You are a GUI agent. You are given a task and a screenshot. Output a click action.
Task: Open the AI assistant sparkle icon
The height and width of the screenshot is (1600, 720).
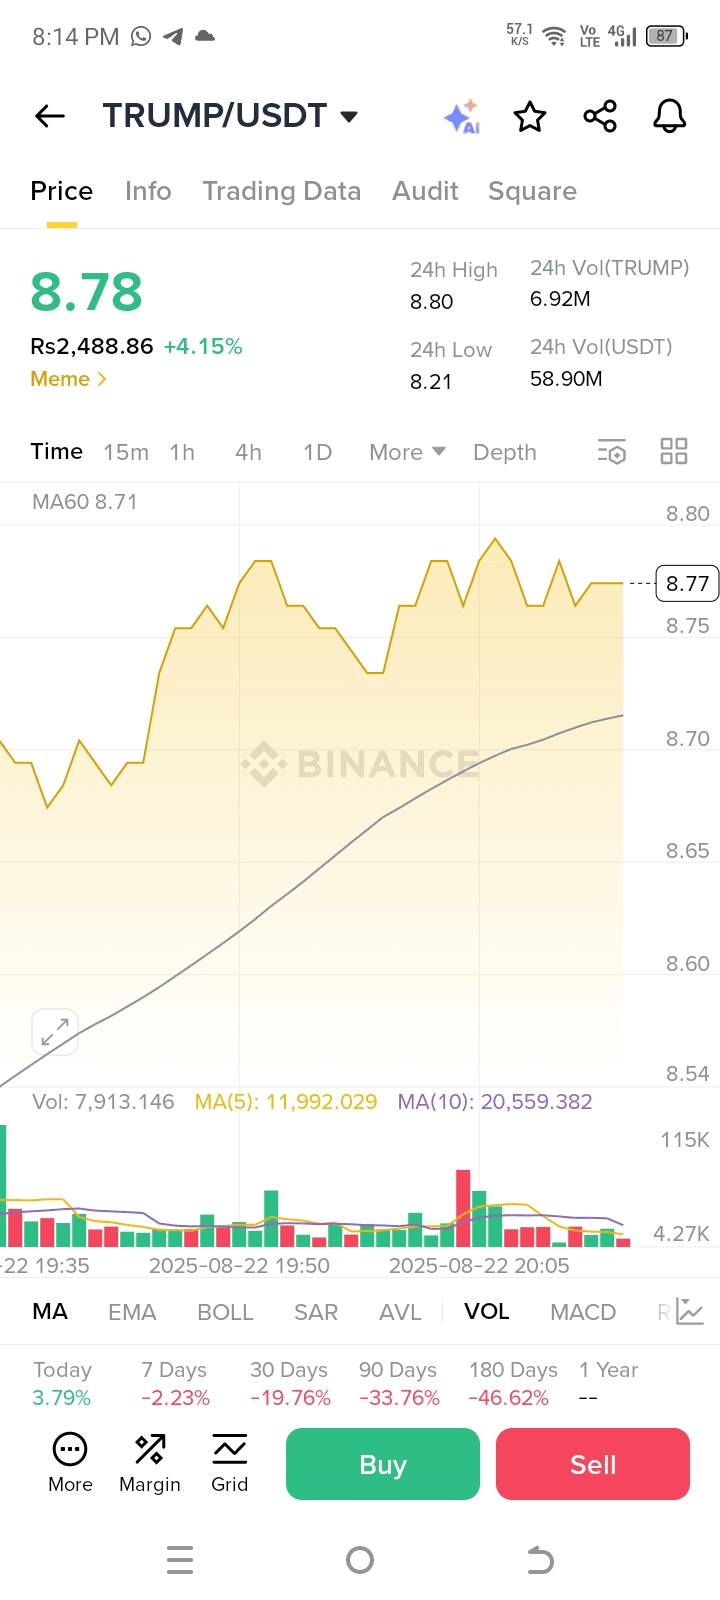click(462, 117)
